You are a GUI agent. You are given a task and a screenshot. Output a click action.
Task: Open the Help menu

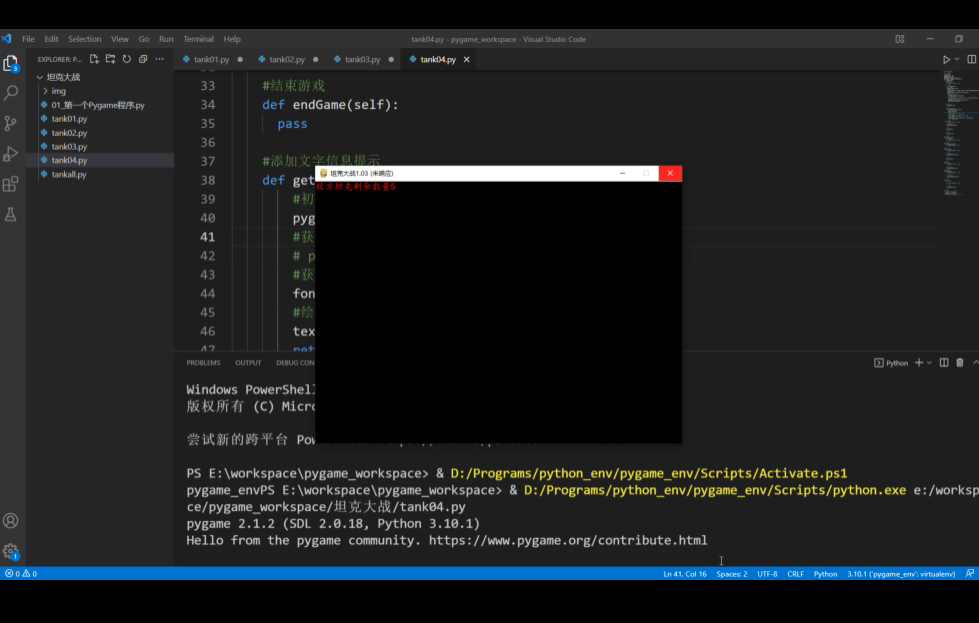(x=232, y=39)
